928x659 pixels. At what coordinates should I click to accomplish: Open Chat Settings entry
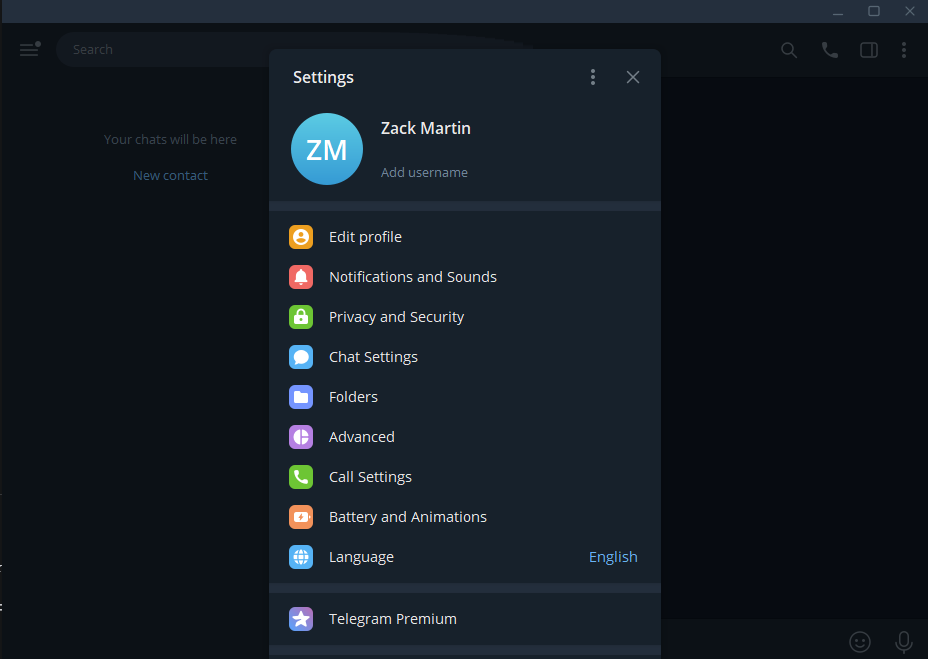465,357
